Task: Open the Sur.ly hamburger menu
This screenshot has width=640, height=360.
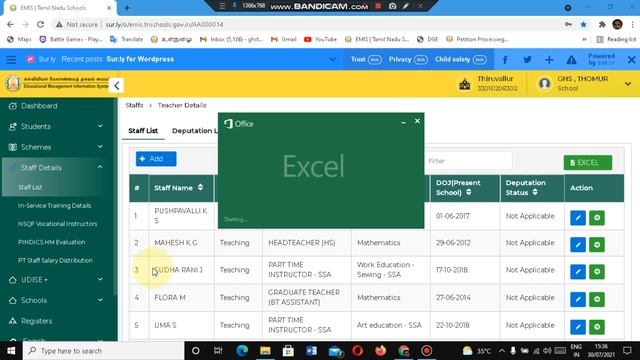Action: [11, 60]
